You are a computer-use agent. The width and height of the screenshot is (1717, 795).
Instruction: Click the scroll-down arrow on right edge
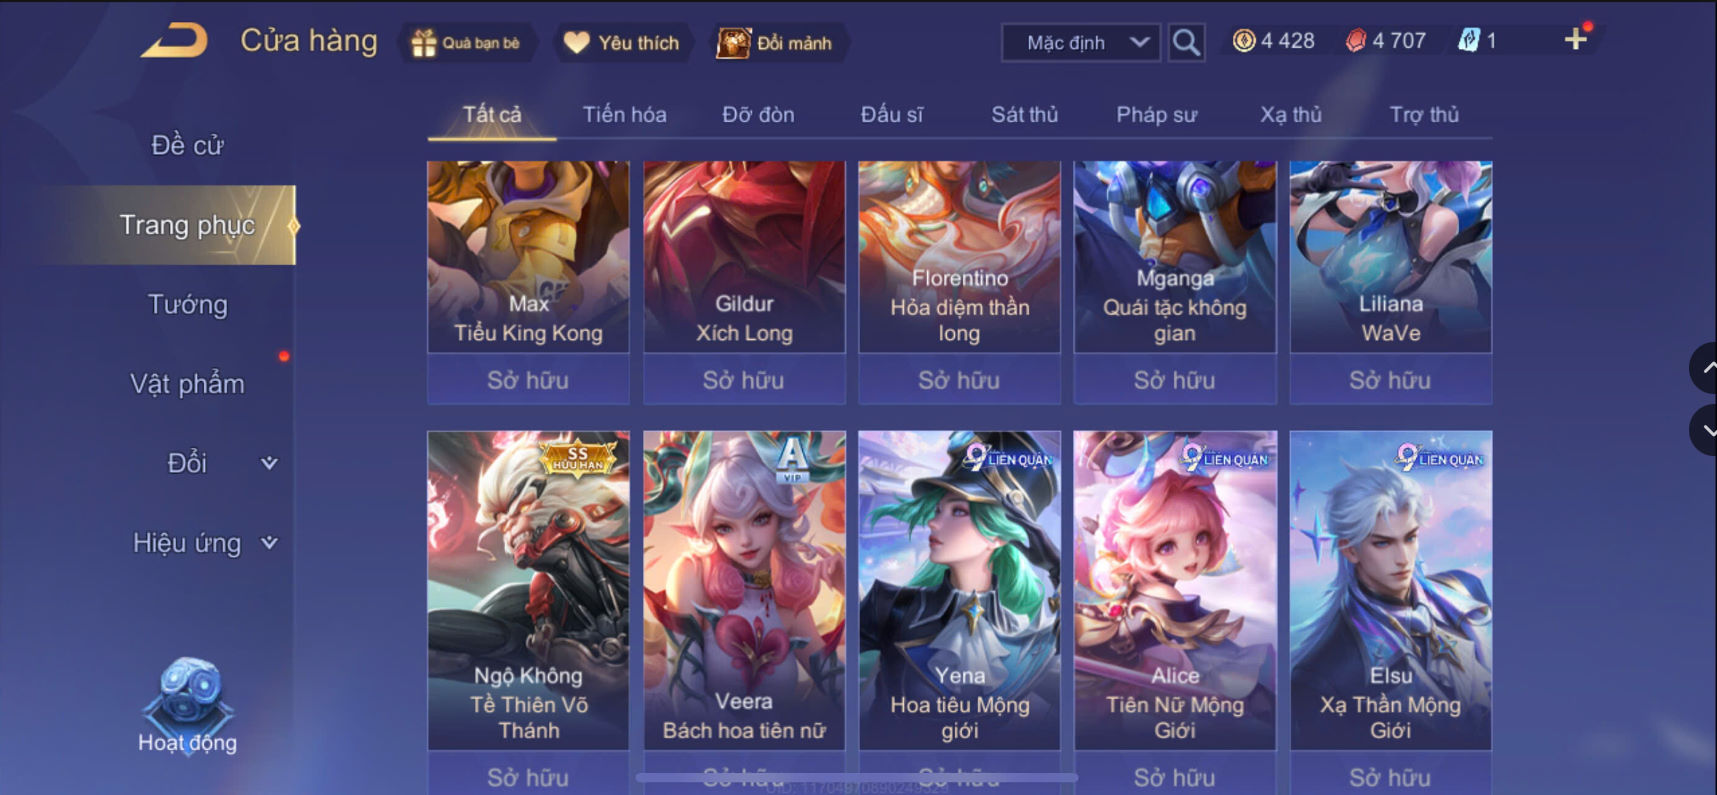pyautogui.click(x=1705, y=431)
